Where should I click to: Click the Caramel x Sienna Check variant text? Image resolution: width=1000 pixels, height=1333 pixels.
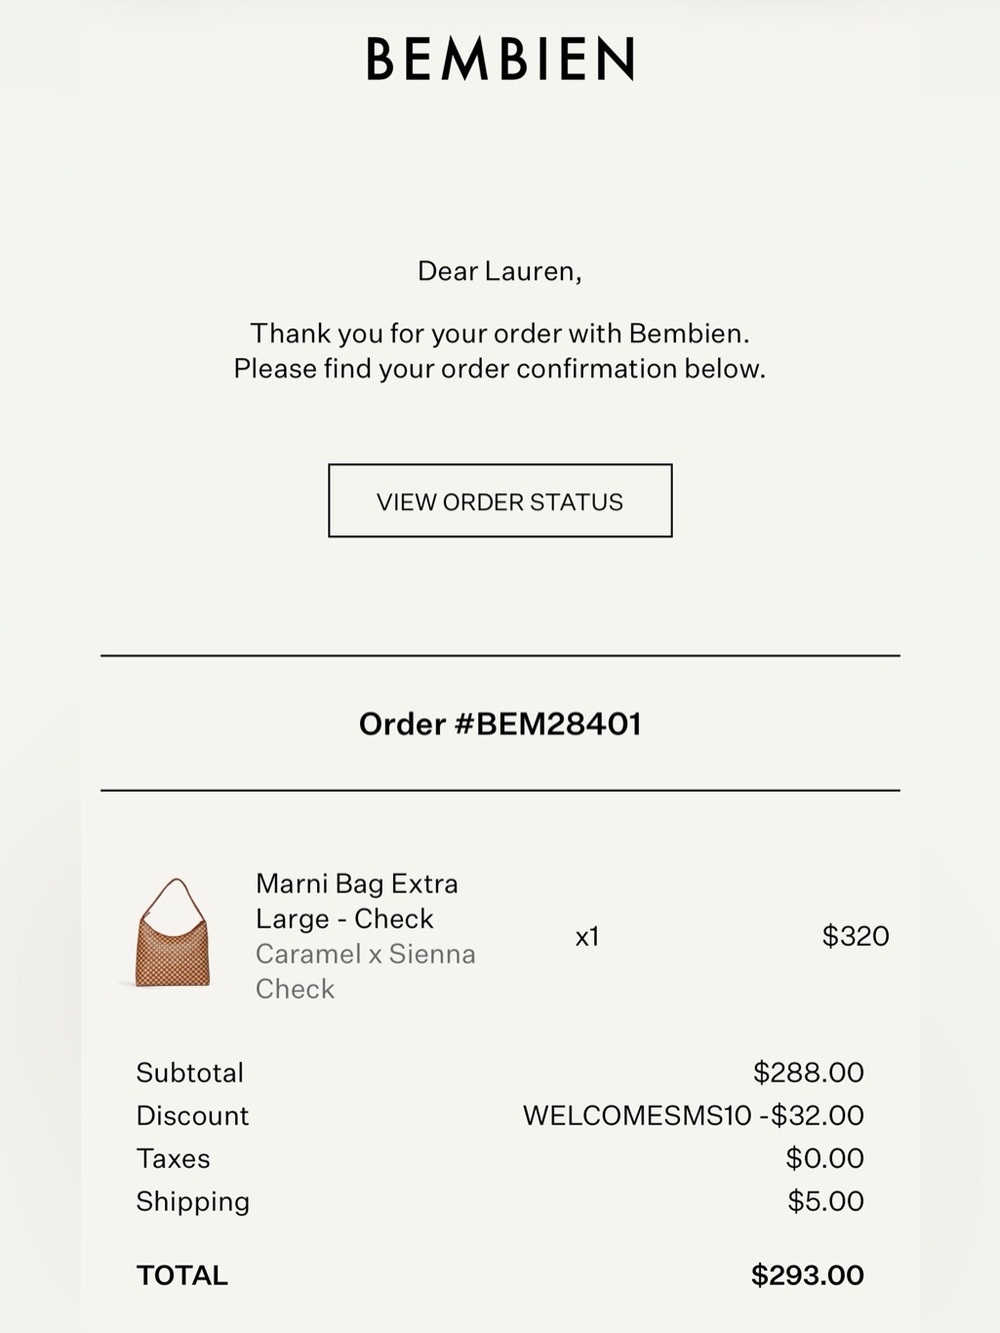click(365, 971)
